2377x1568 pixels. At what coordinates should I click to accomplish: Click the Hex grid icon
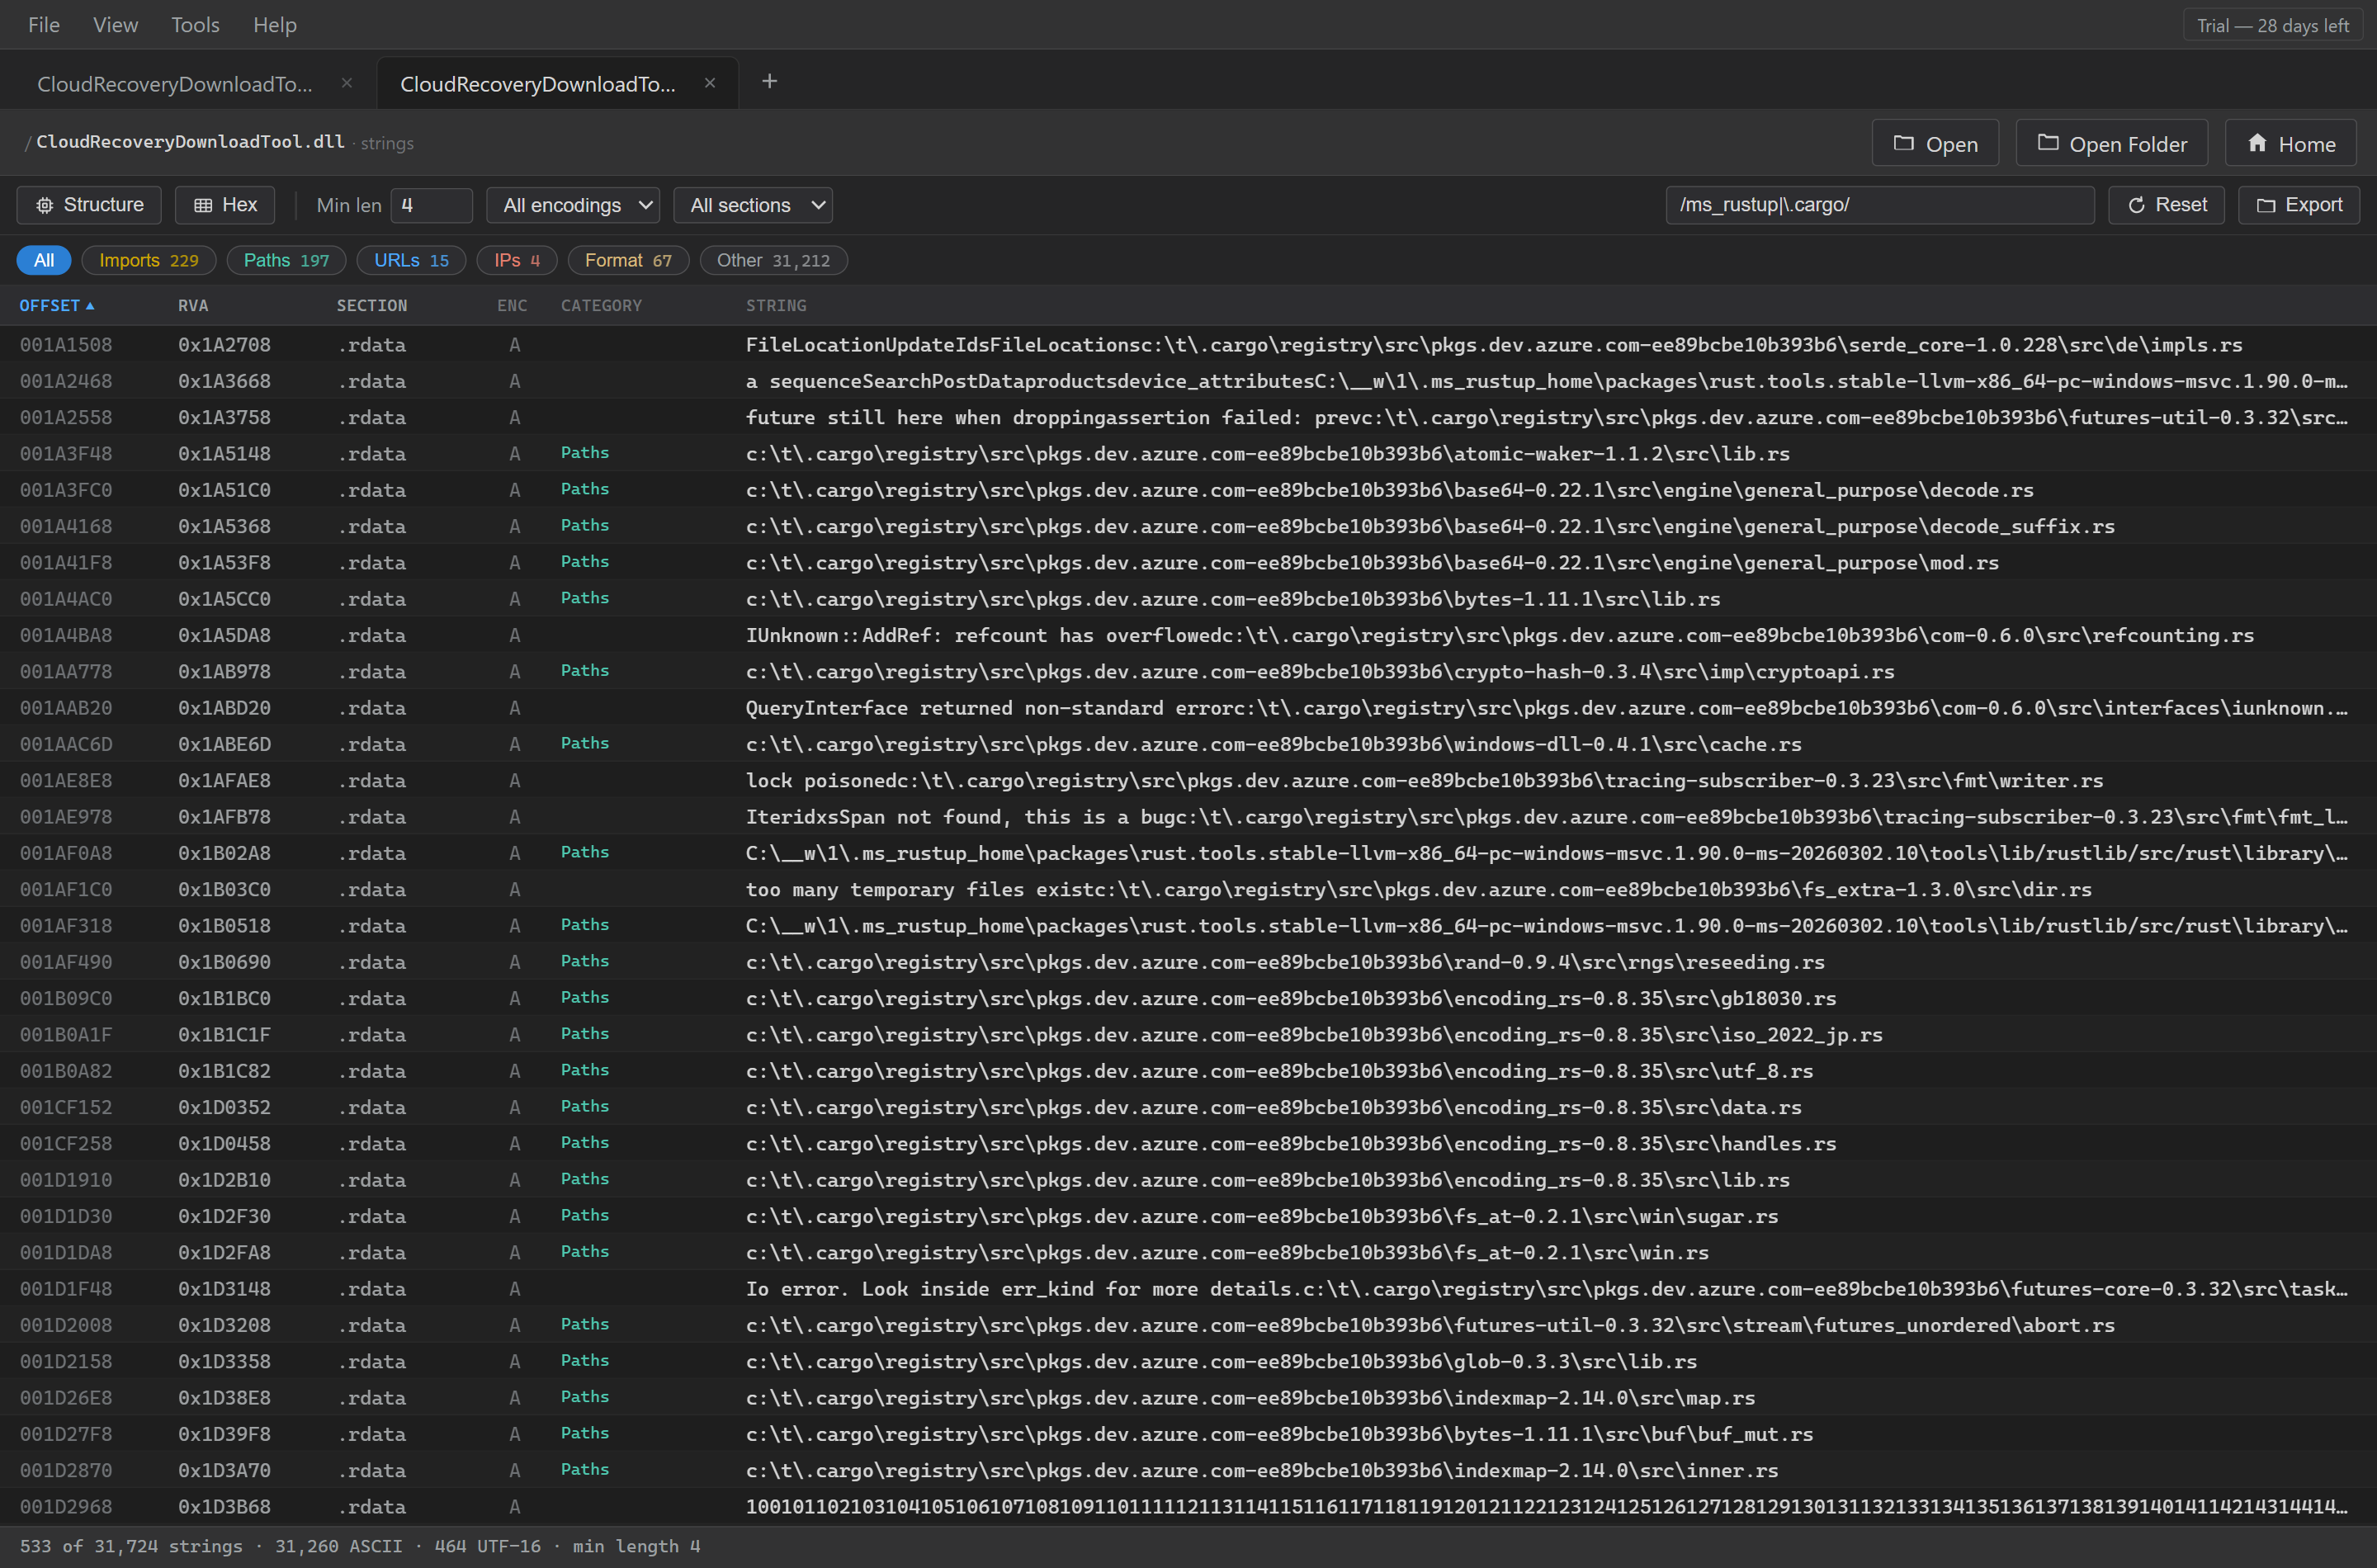(x=203, y=205)
